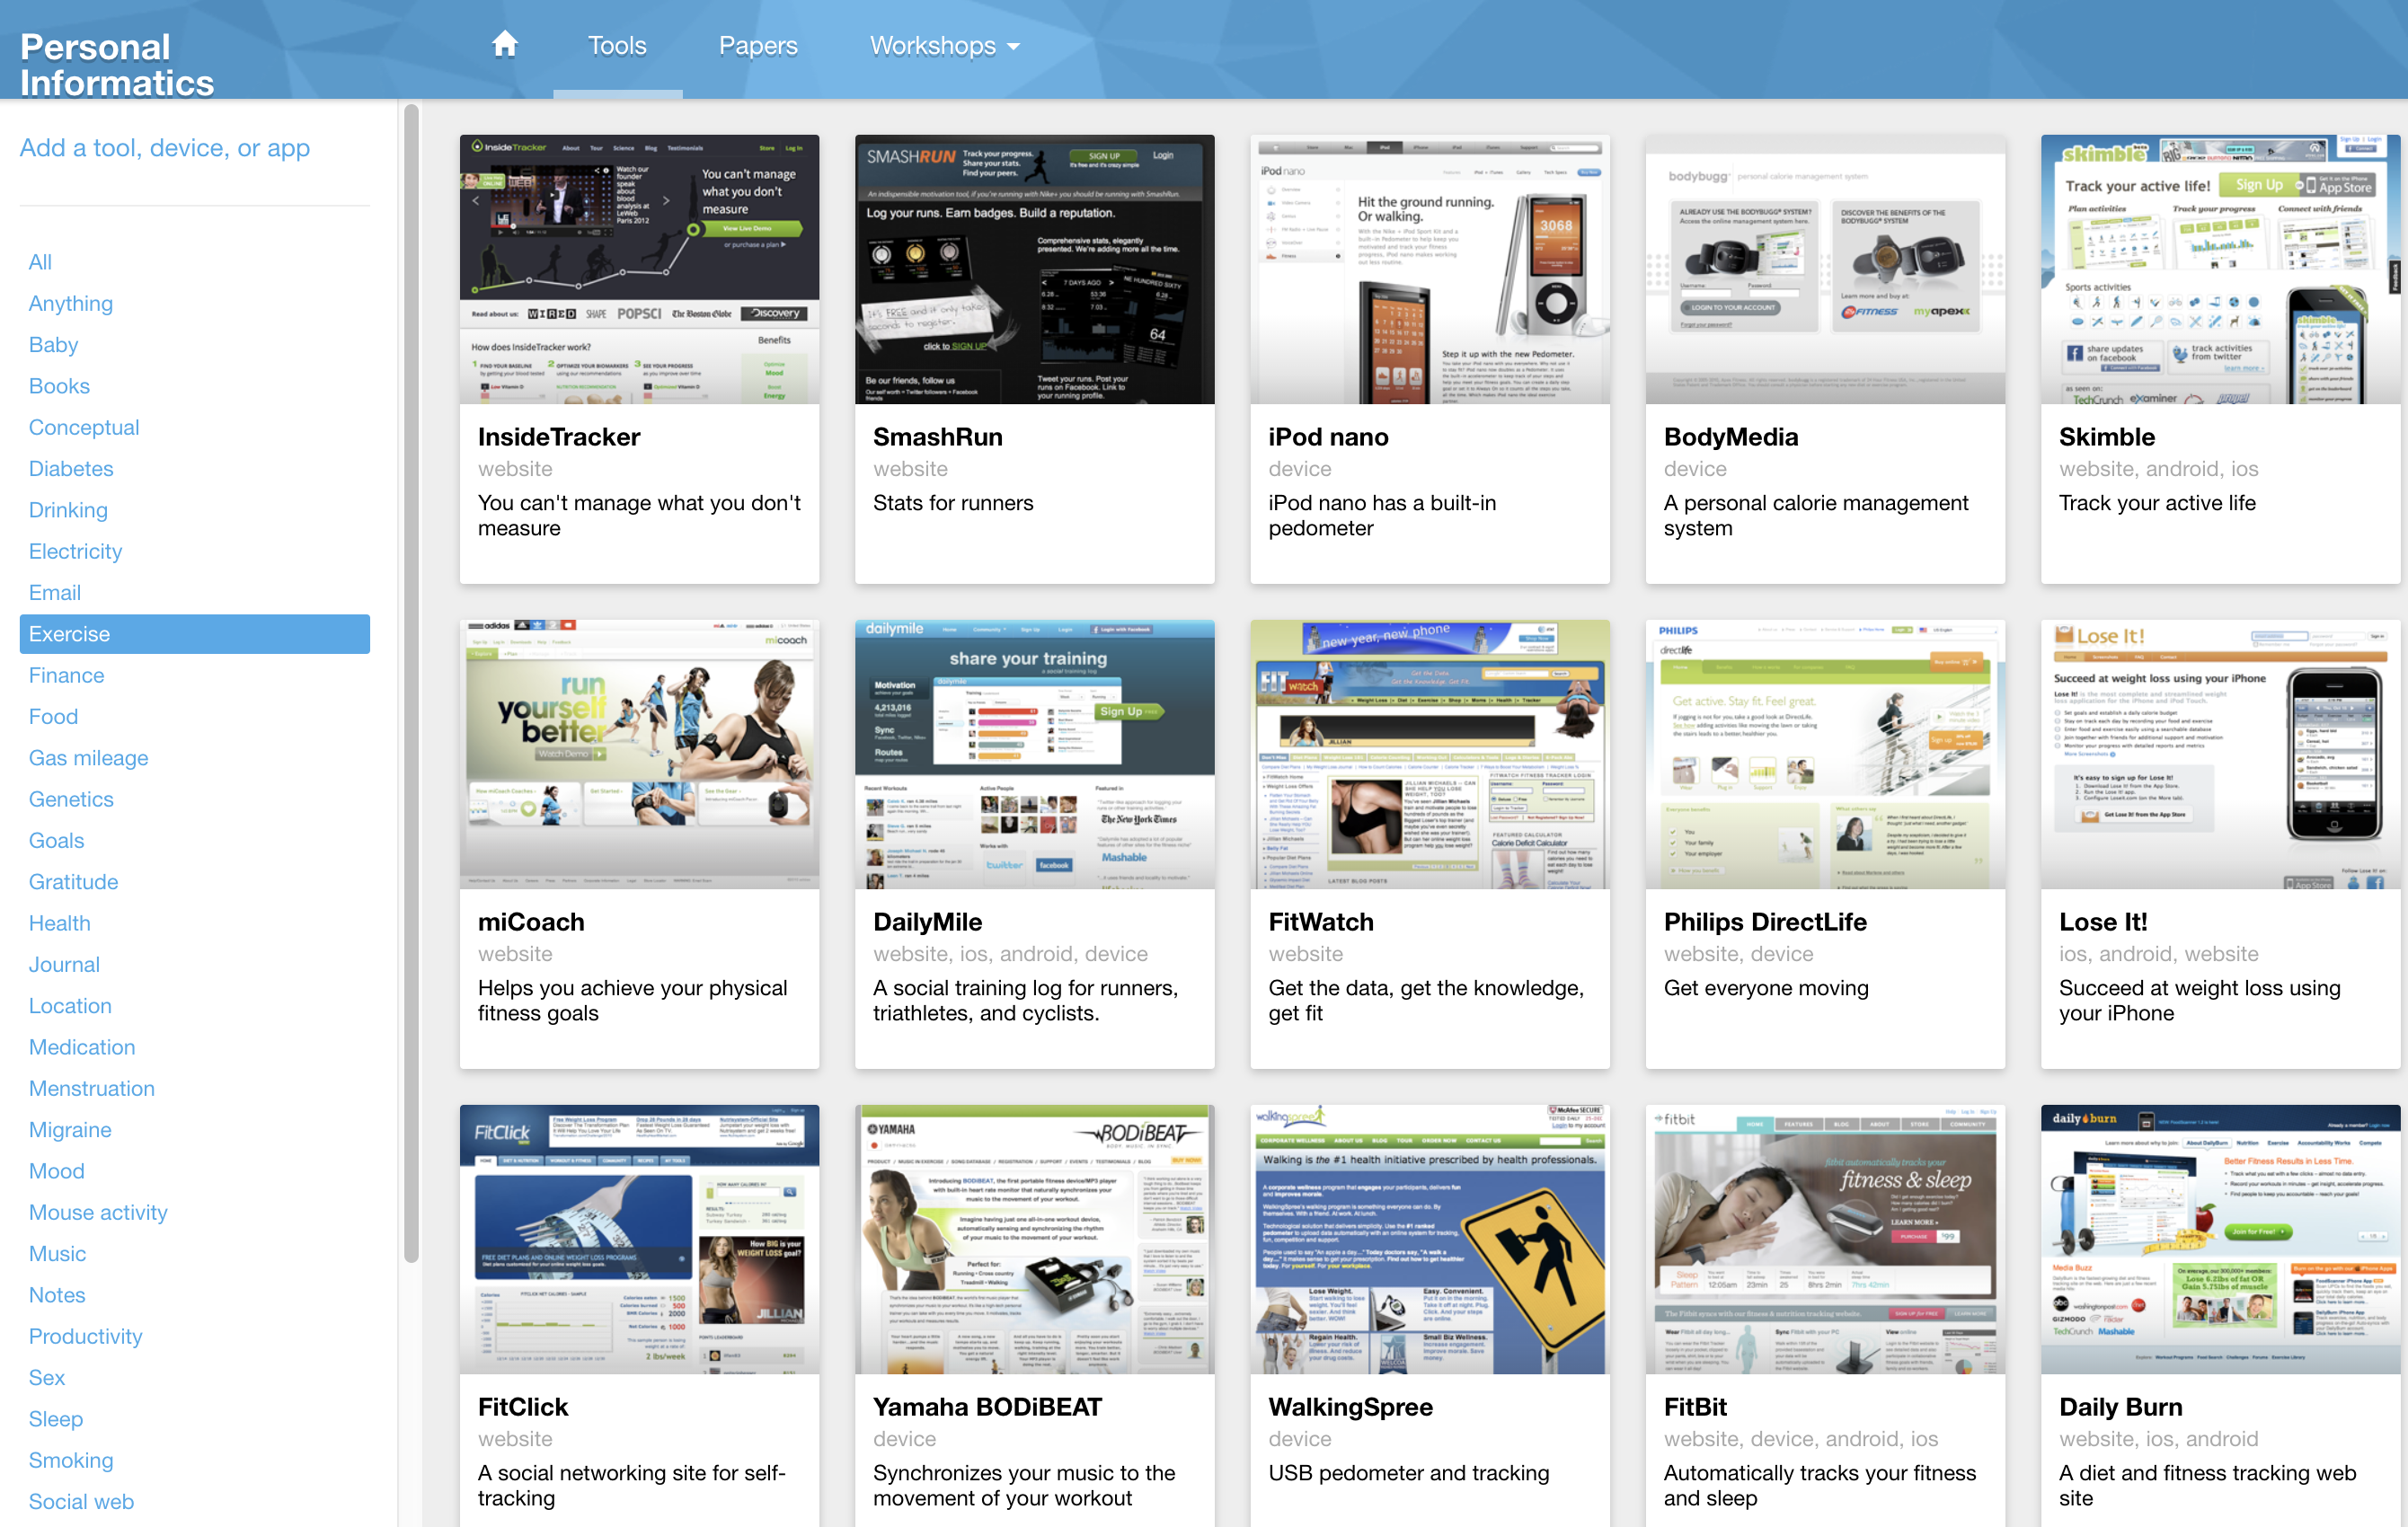2408x1527 pixels.
Task: Click the FitBit title
Action: (x=1696, y=1407)
